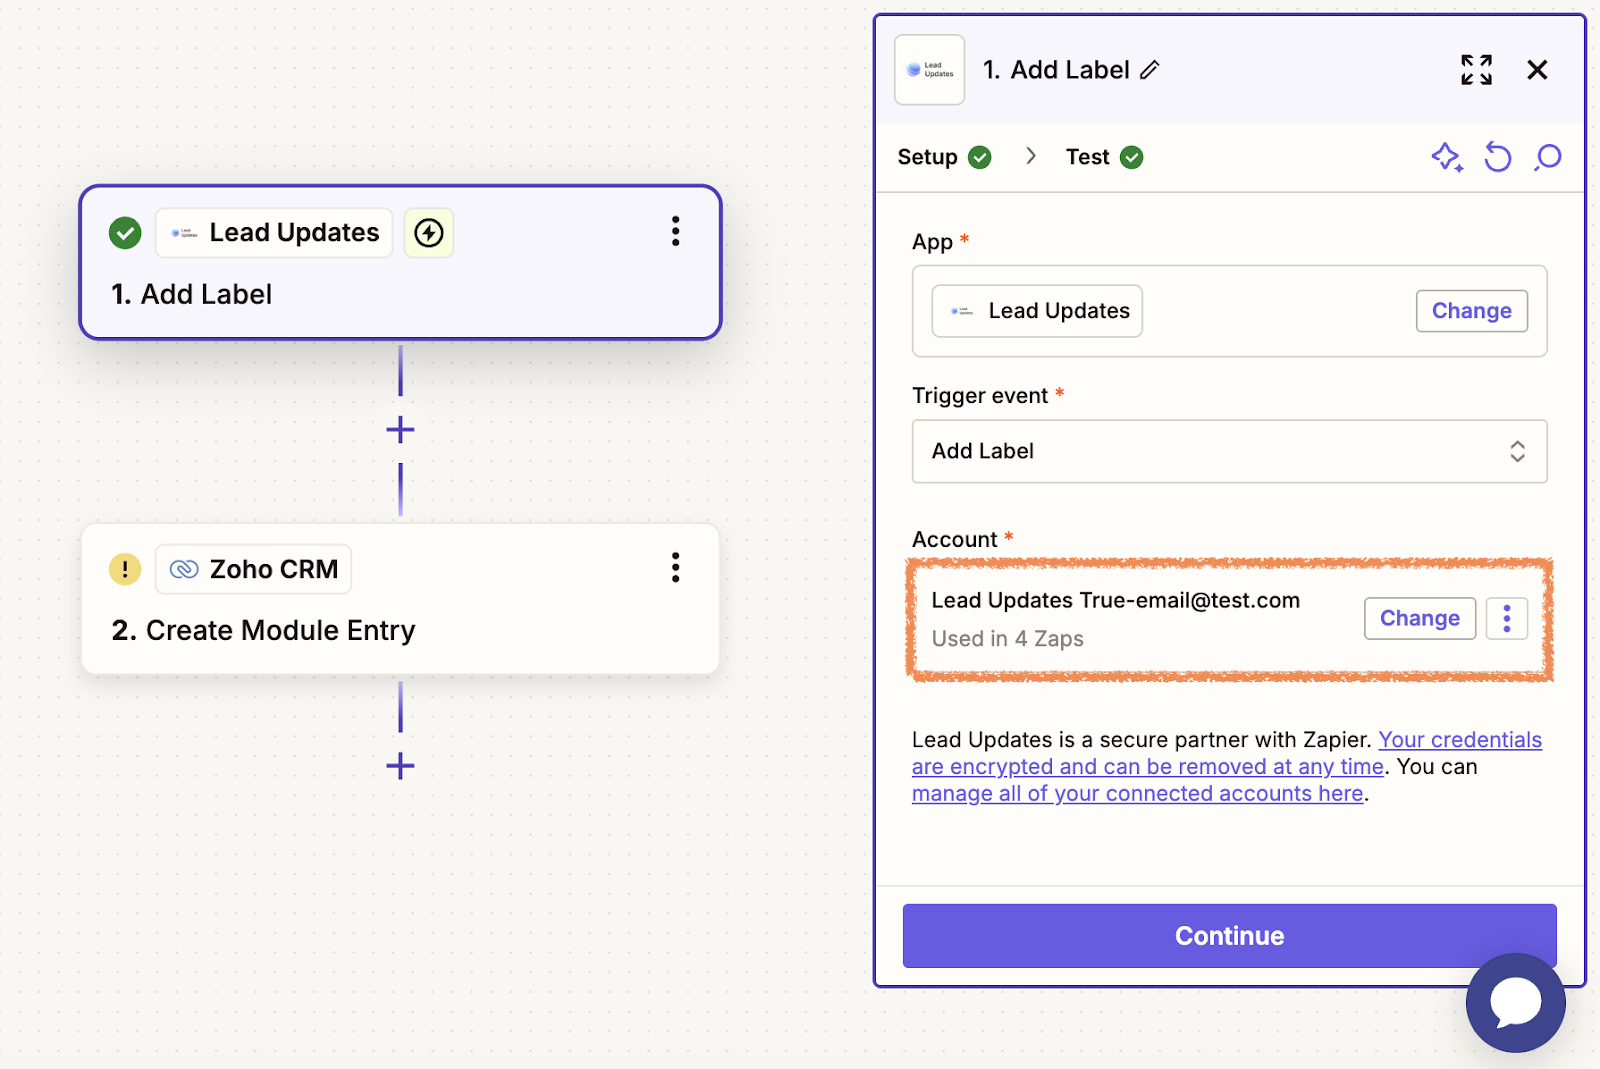
Task: Open the three-dot menu on Zoho CRM step
Action: pos(676,568)
